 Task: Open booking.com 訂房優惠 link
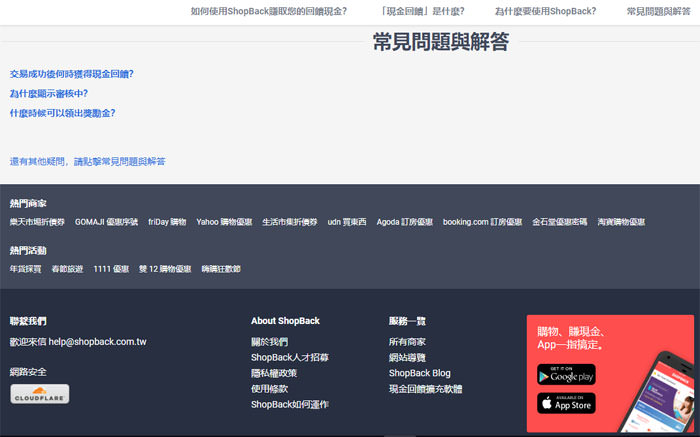pos(482,222)
